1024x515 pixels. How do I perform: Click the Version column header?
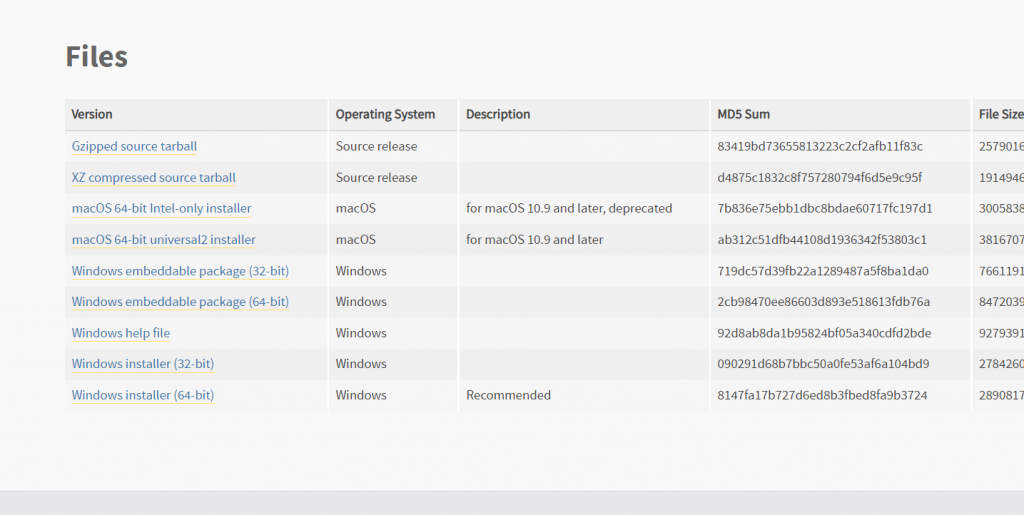[x=92, y=114]
